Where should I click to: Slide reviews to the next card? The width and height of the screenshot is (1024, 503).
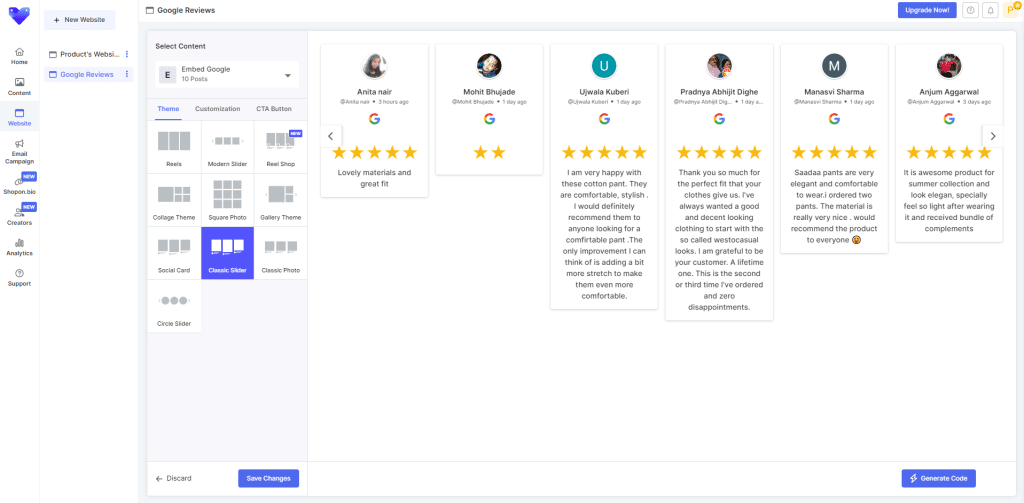992,136
